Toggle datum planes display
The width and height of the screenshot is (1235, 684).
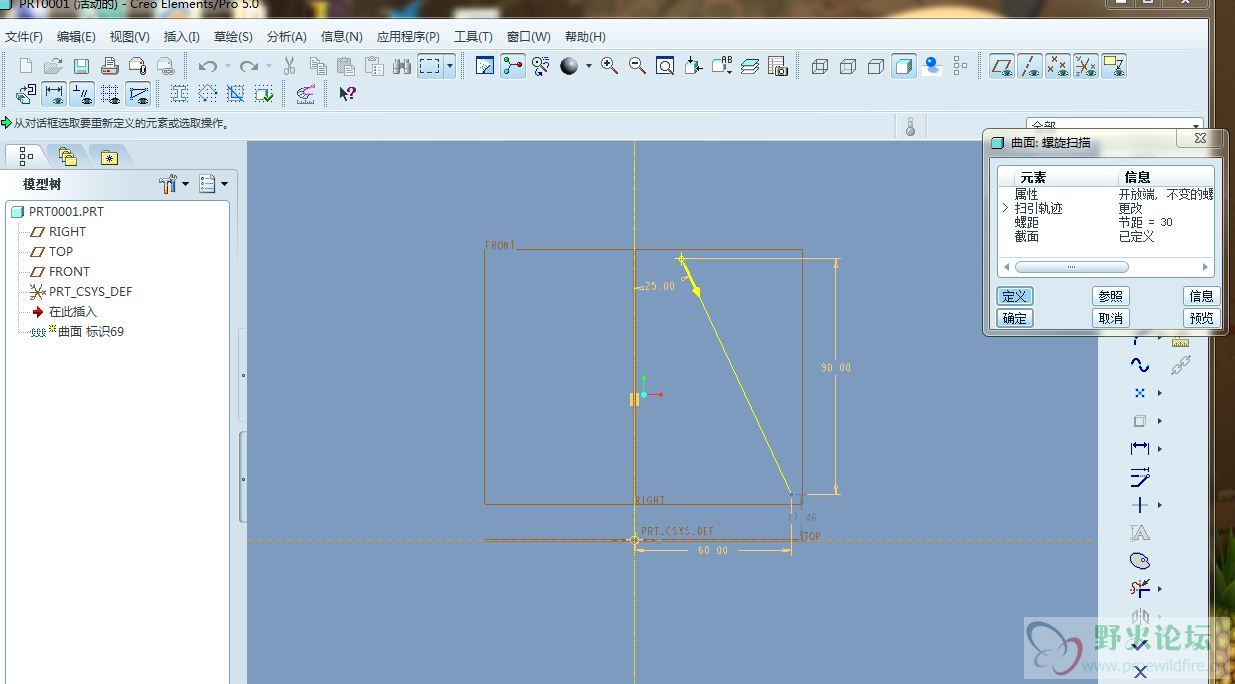[1002, 67]
